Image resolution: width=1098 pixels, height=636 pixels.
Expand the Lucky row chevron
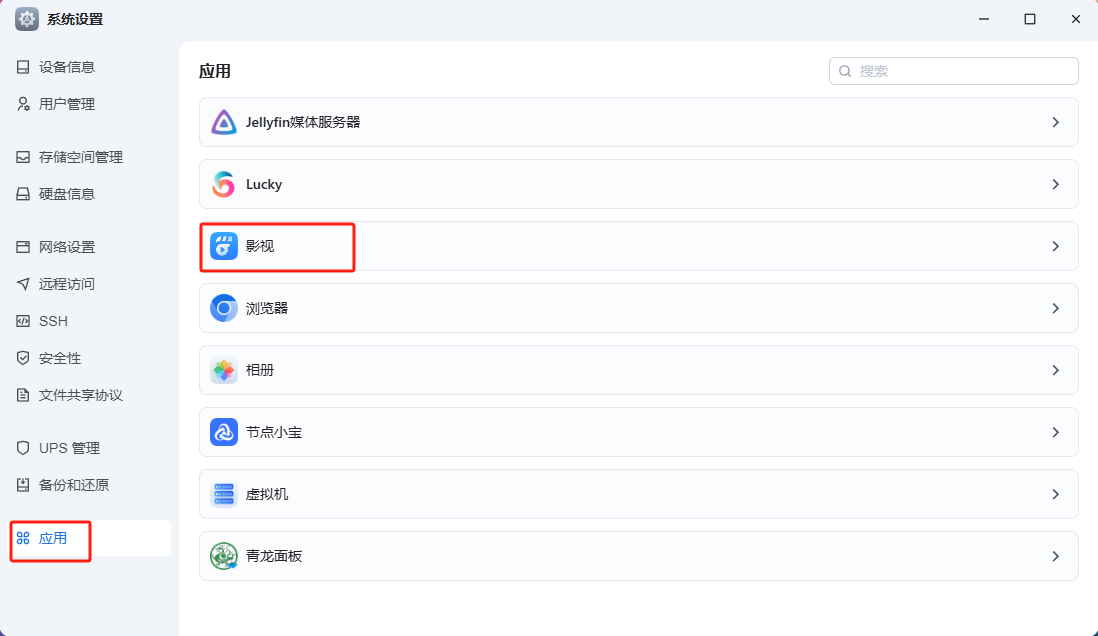(1055, 184)
